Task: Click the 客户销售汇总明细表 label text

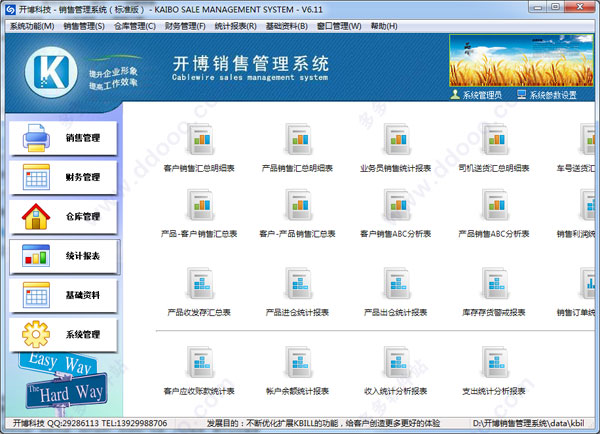Action: coord(199,168)
